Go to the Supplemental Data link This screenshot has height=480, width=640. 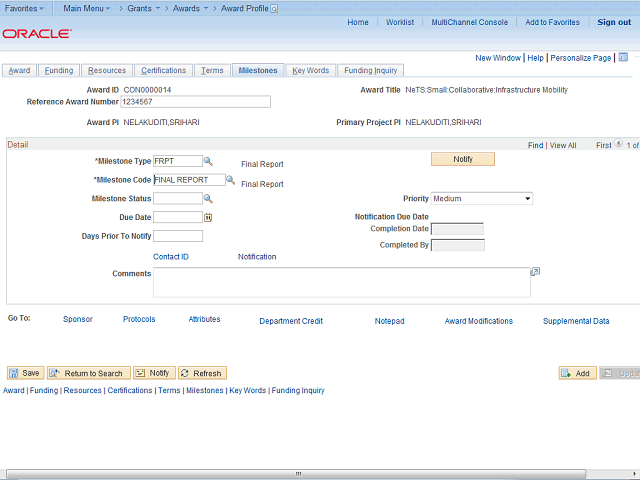[576, 321]
